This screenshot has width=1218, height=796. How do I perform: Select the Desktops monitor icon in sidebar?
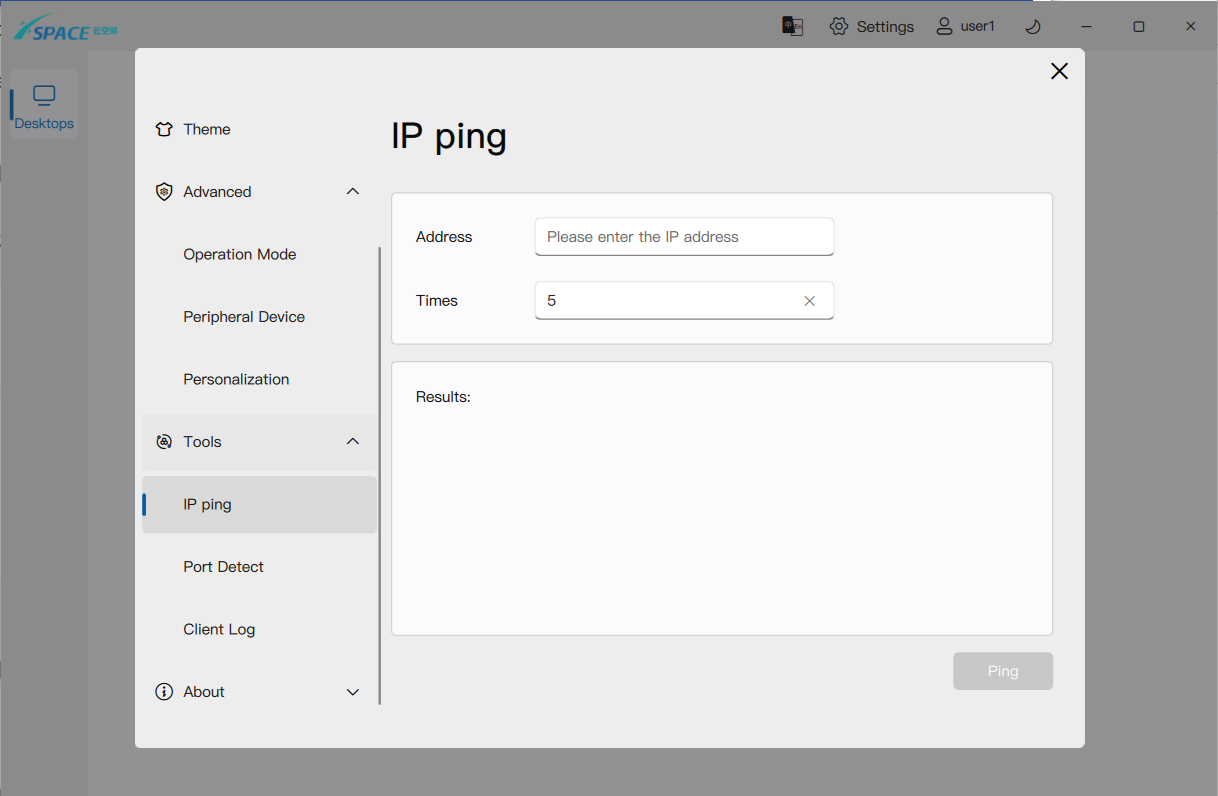44,96
